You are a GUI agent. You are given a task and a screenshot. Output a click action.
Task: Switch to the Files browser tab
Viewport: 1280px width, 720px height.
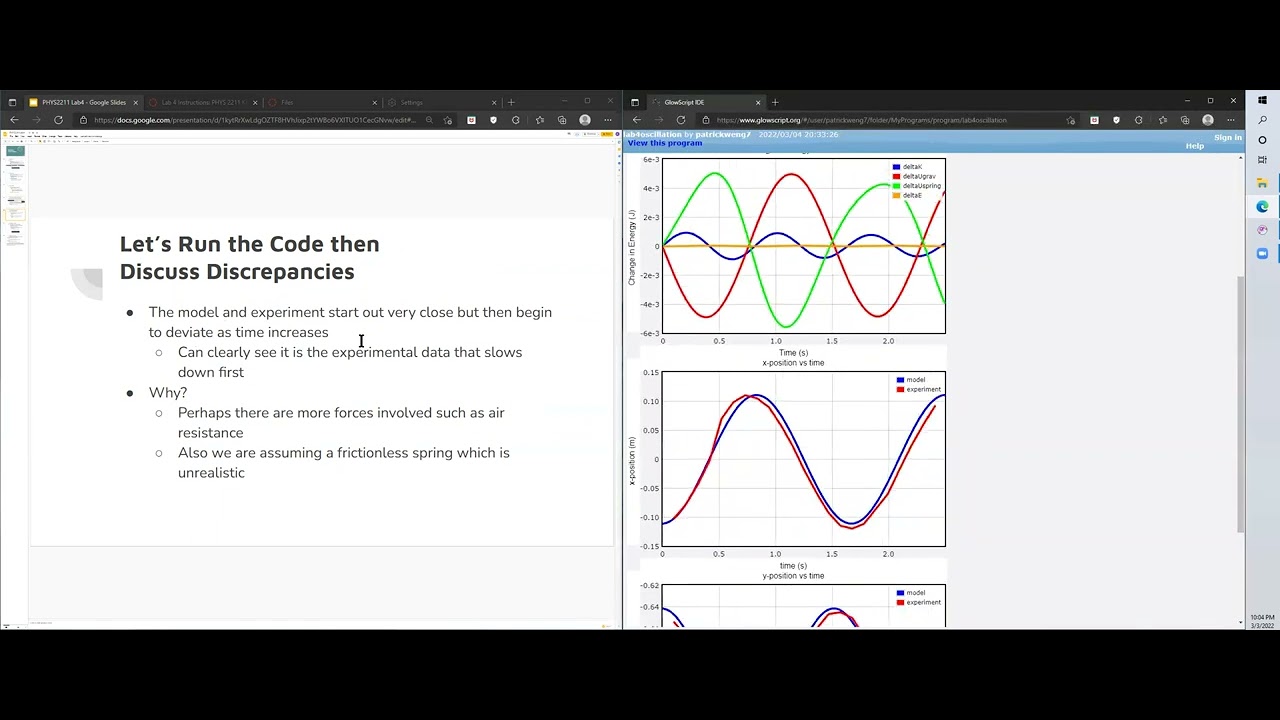click(x=320, y=102)
